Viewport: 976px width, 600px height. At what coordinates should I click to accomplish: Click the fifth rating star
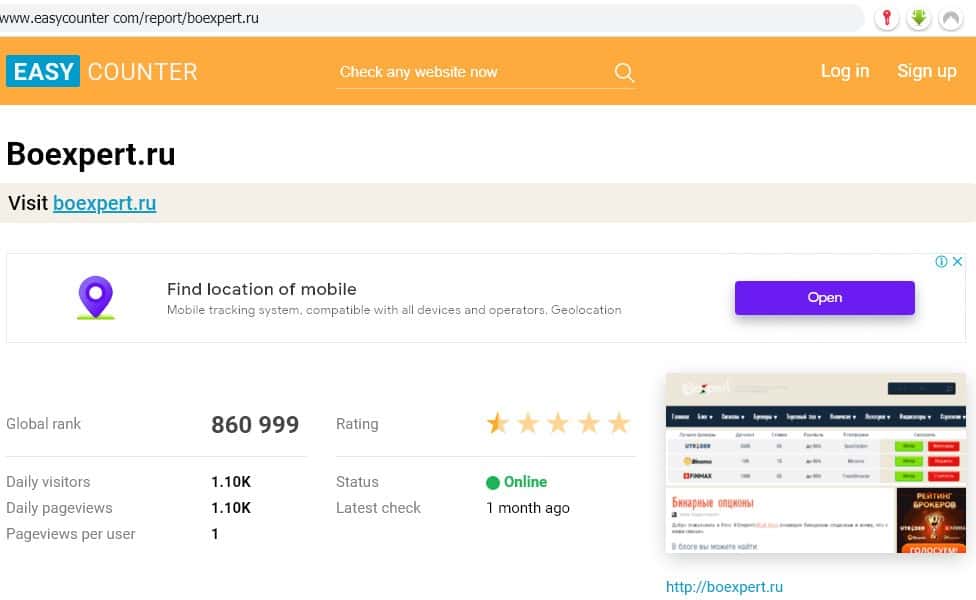(619, 423)
